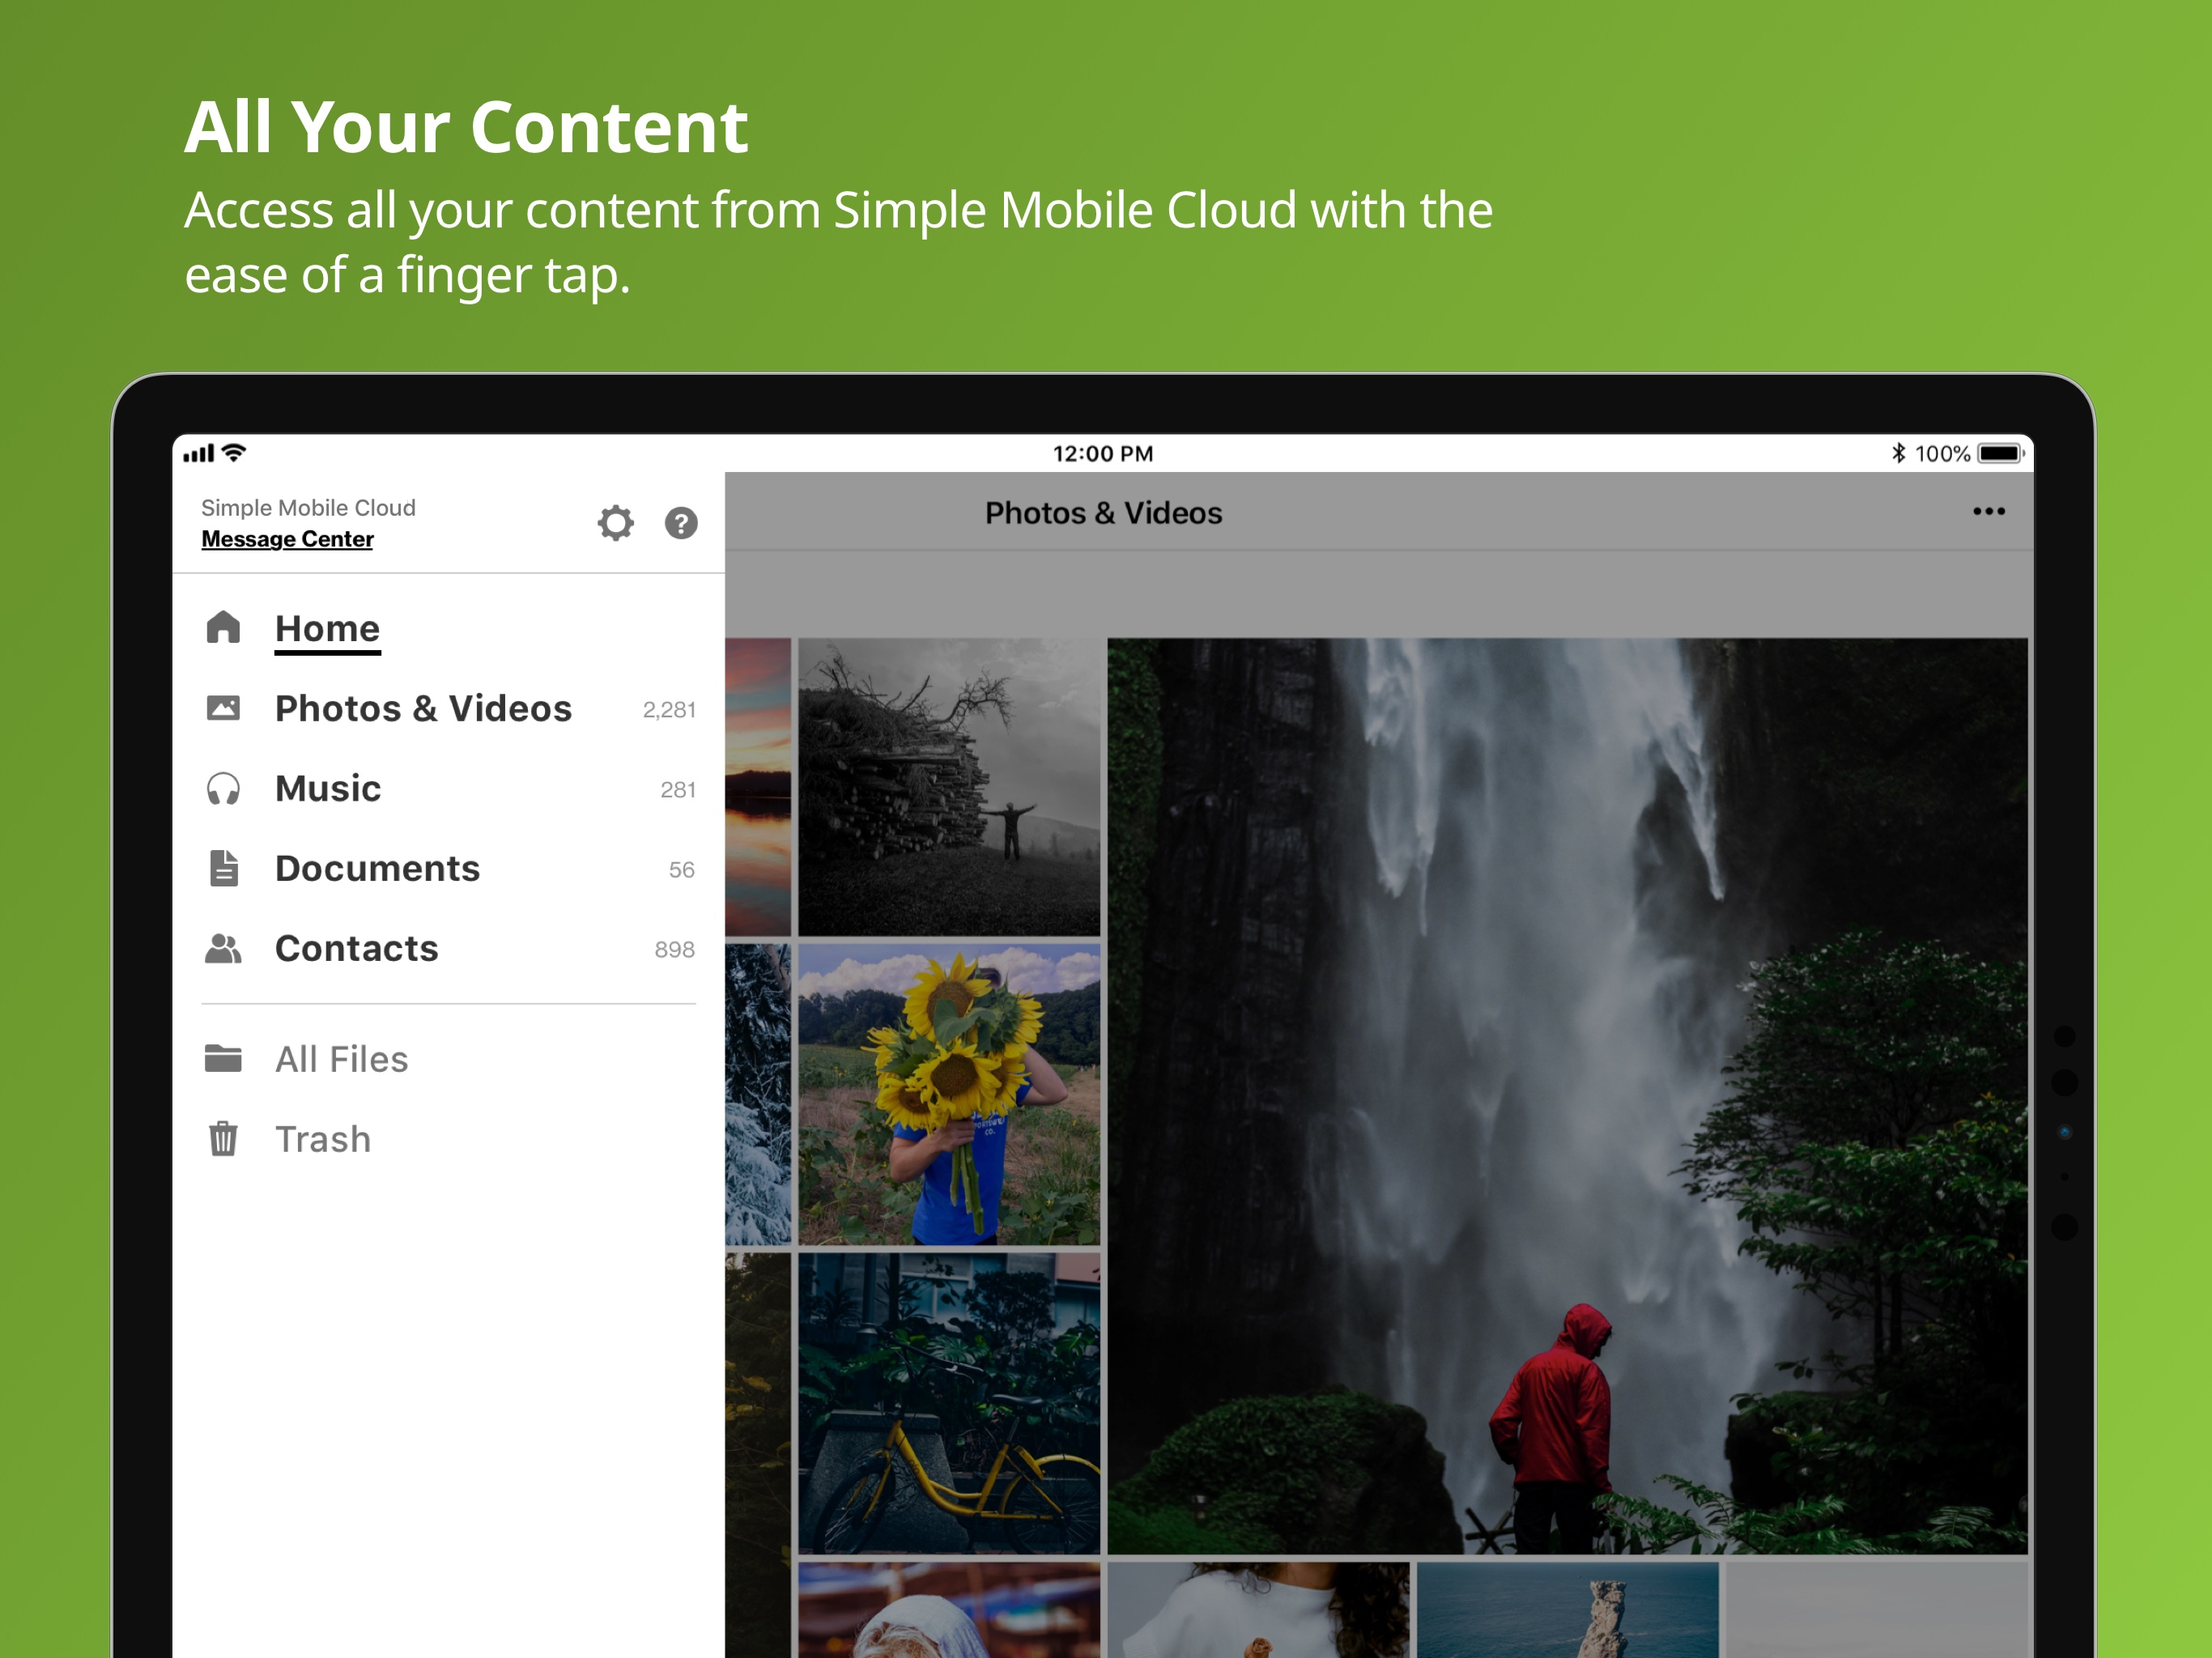Open the waterfall photo with red jacket

pos(1566,1095)
